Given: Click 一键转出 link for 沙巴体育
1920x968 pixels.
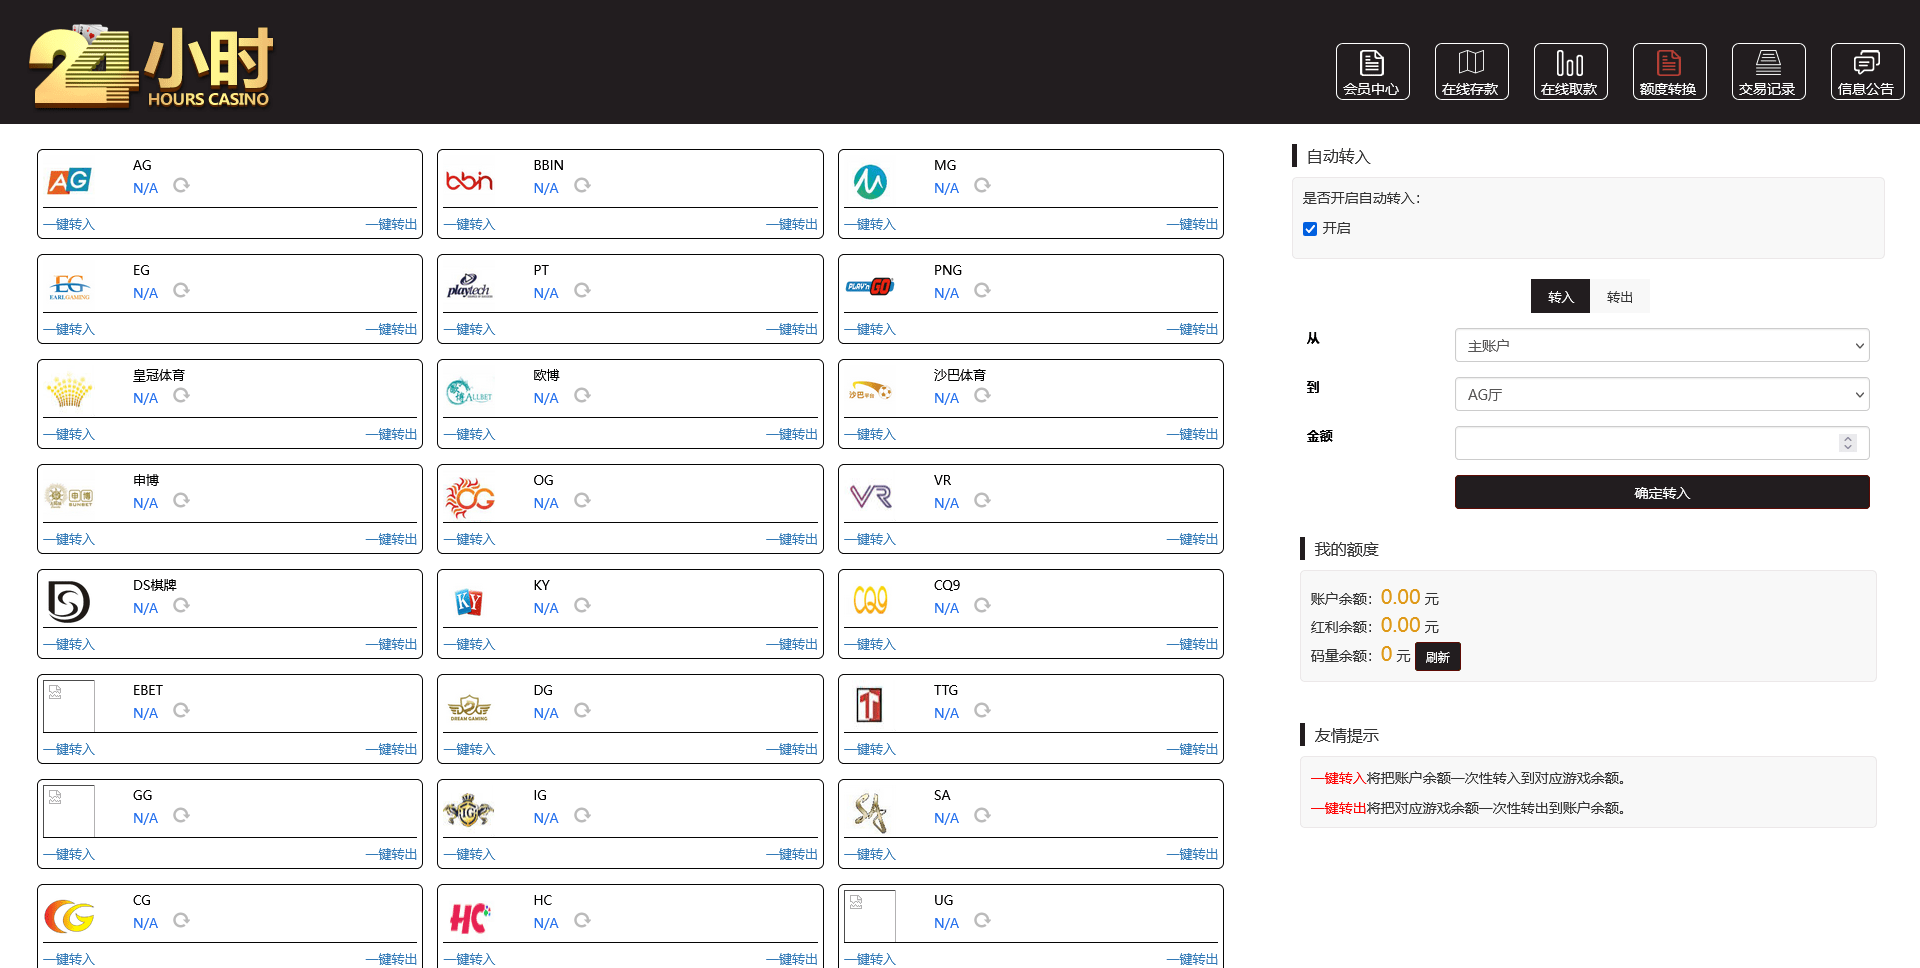Looking at the screenshot, I should pos(1192,435).
